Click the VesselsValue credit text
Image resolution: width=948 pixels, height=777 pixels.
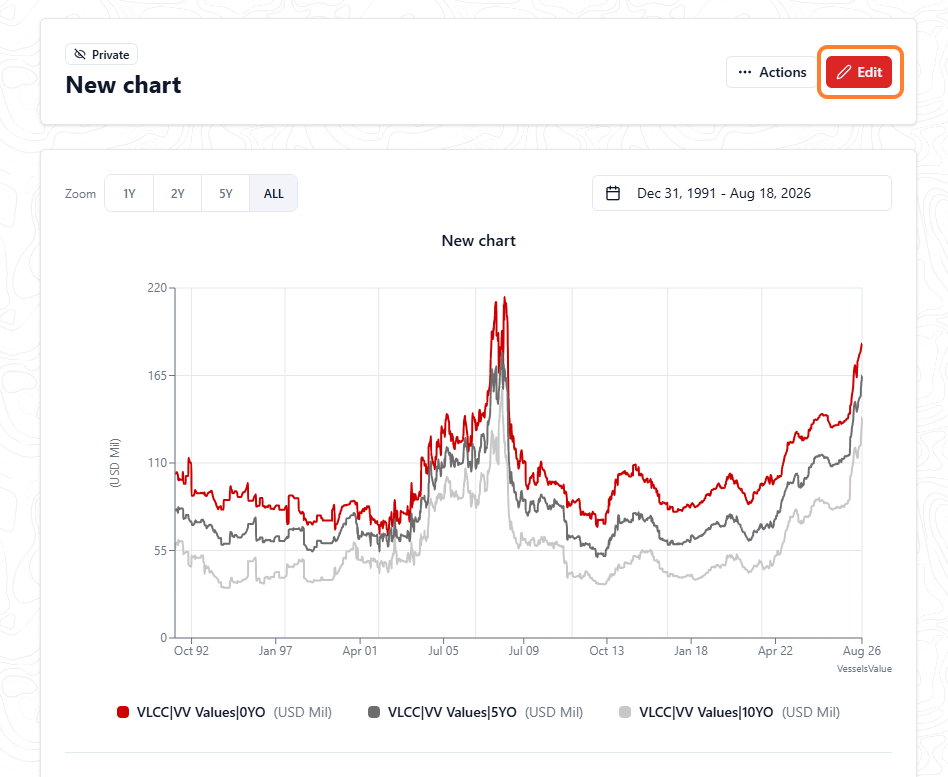coord(865,669)
